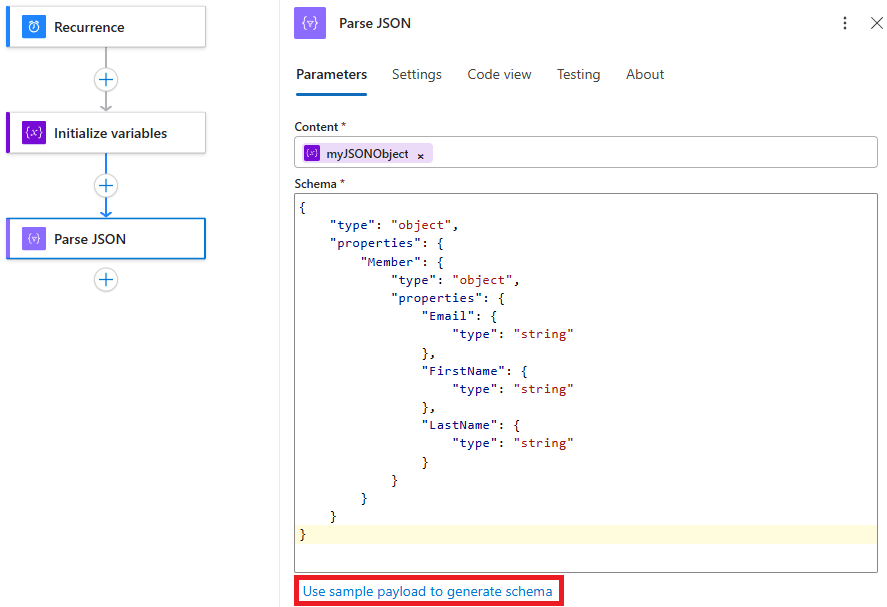887x607 pixels.
Task: Add step between Recurrence and Initialize variables
Action: pos(106,80)
